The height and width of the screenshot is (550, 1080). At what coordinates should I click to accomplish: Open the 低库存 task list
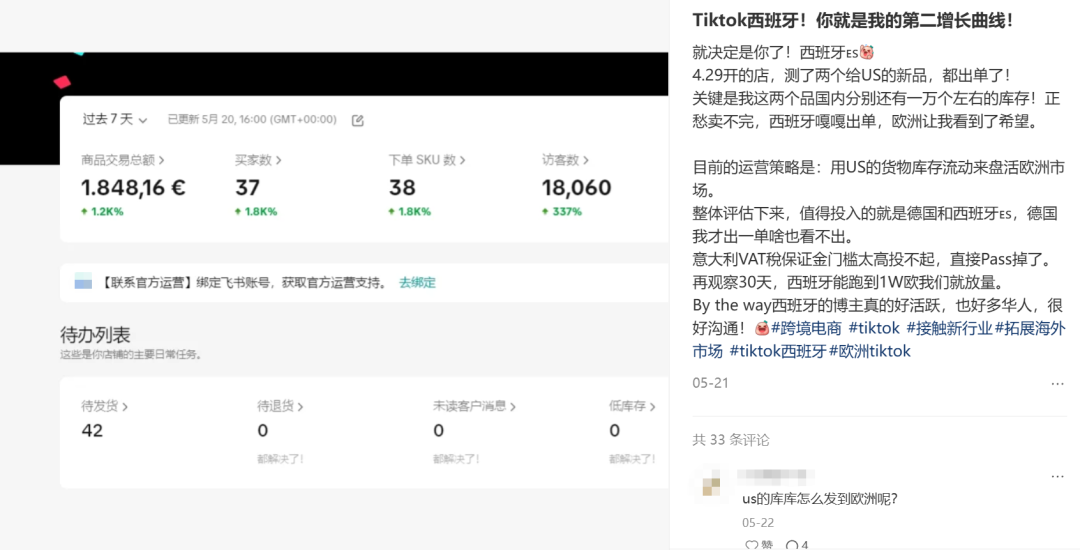[632, 406]
